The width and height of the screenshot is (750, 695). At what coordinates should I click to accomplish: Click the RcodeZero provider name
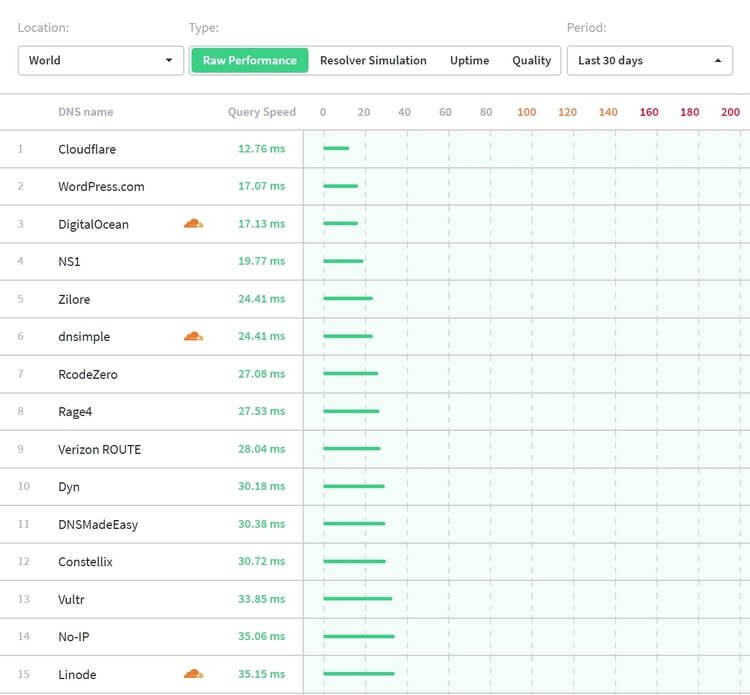tap(88, 375)
